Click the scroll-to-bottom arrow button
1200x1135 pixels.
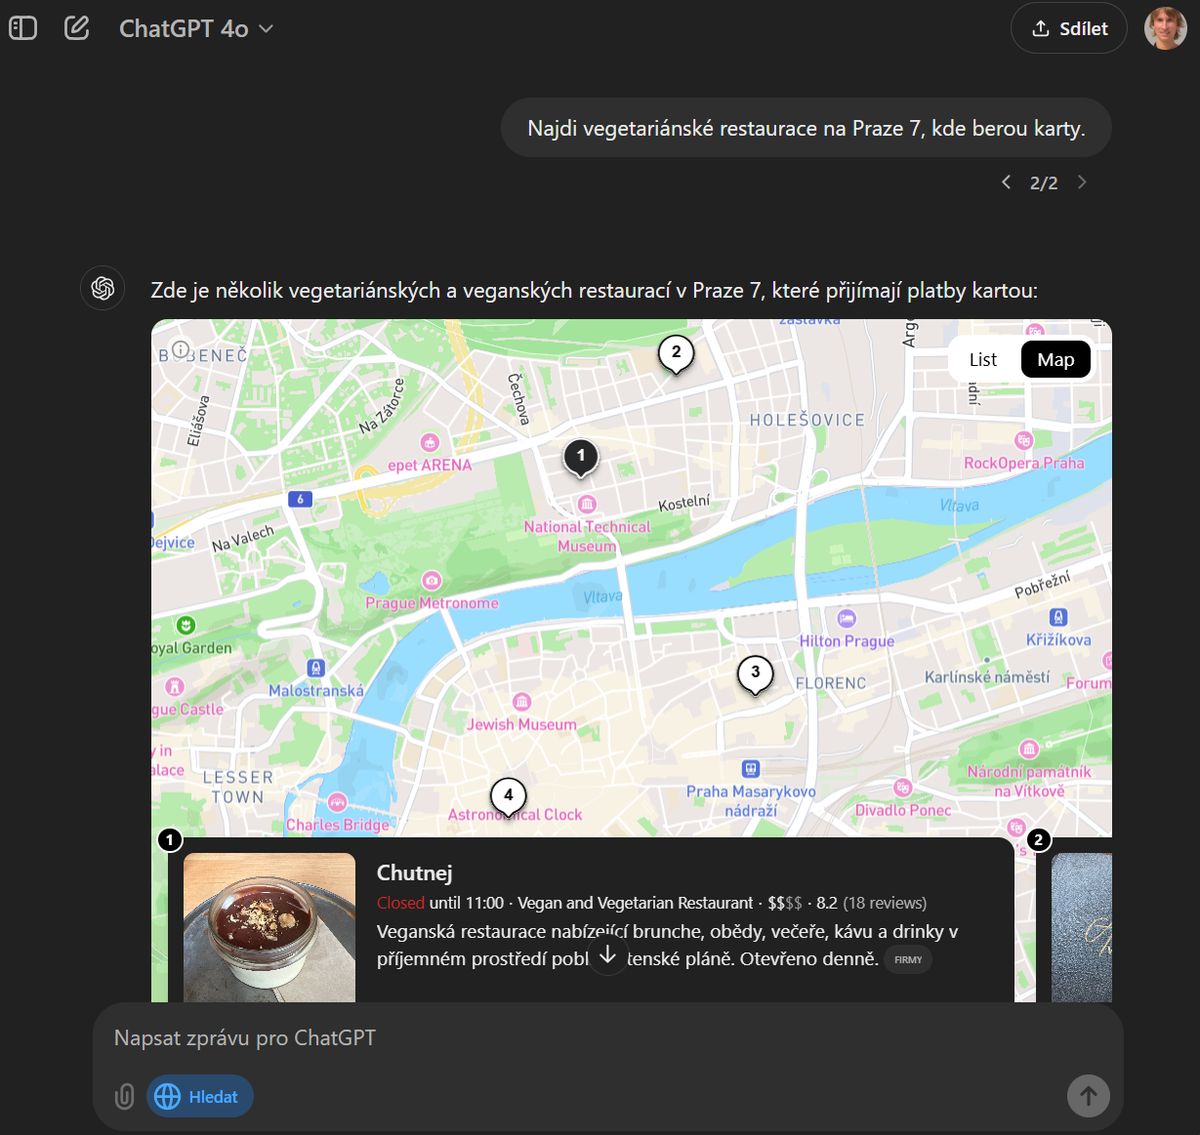(x=607, y=955)
